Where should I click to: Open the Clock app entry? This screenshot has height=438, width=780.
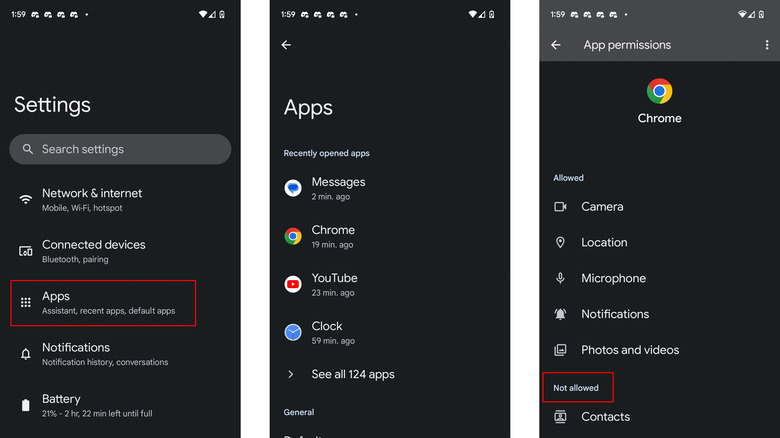pos(390,332)
